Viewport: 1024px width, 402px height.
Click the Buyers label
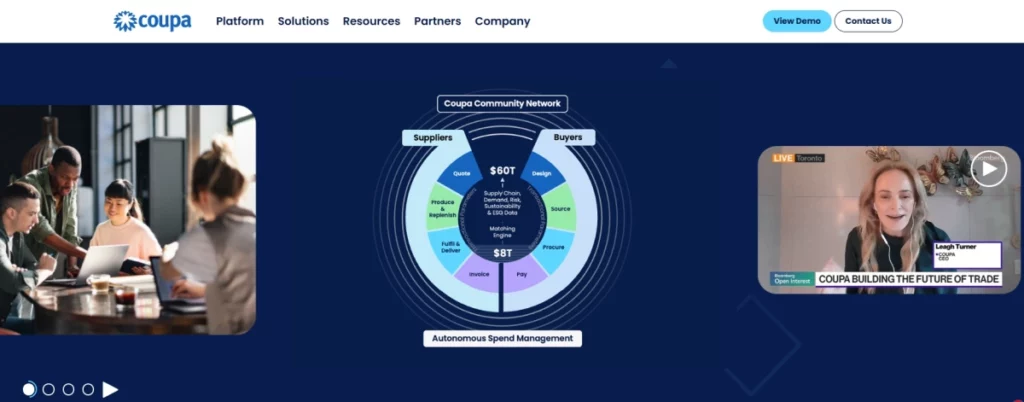568,137
